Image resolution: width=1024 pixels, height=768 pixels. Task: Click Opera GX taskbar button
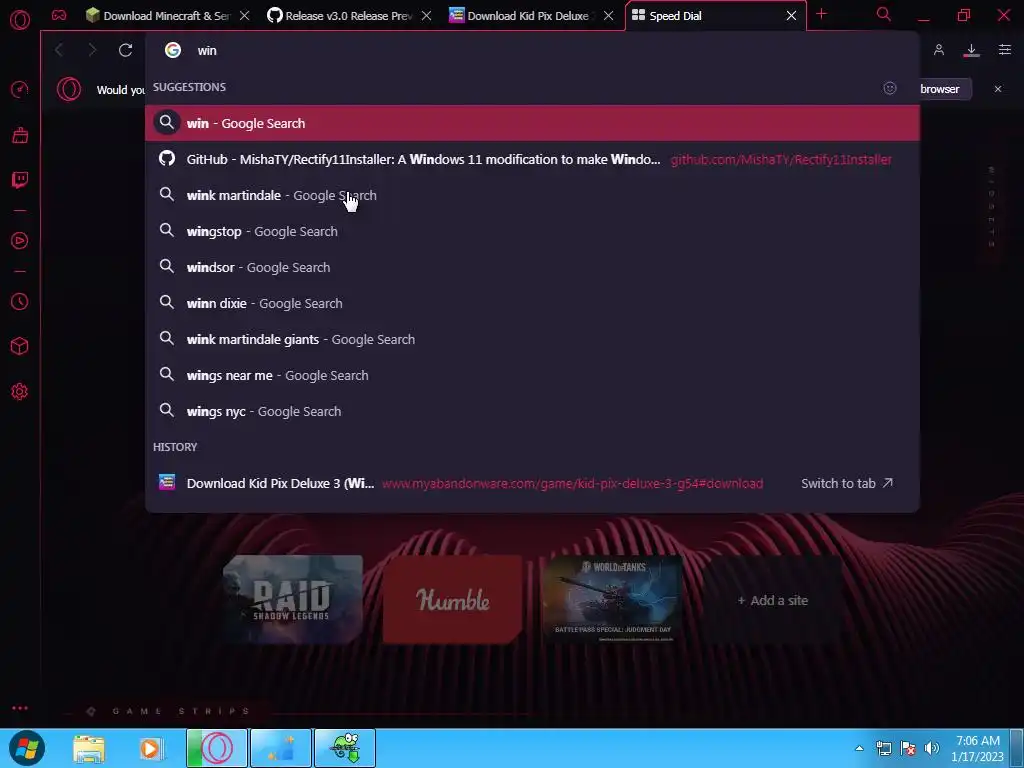pos(217,748)
